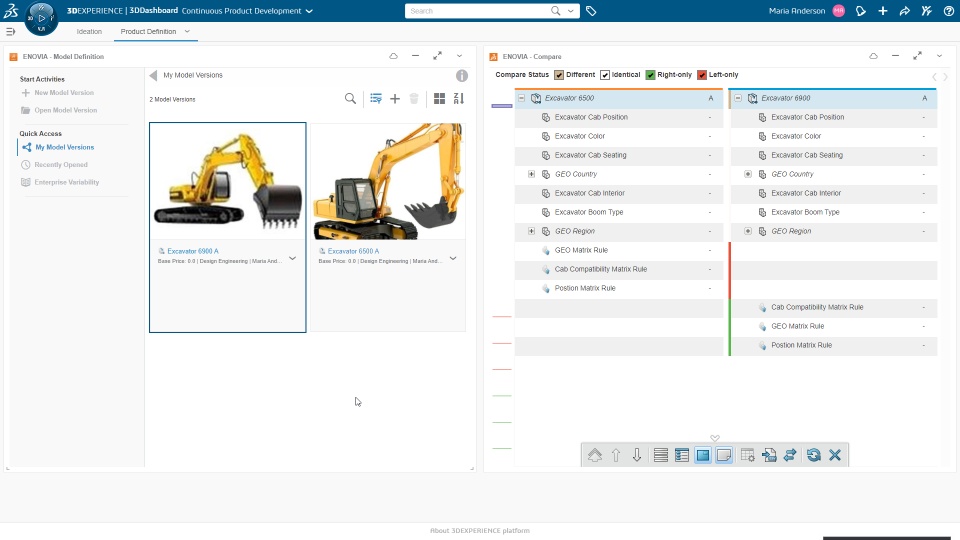The image size is (960, 540).
Task: Click the double up arrow in compare toolbar
Action: (594, 455)
